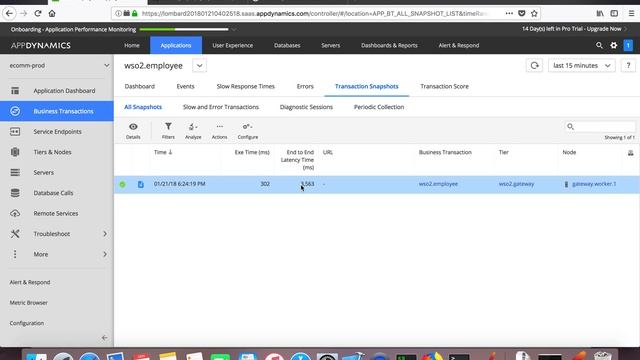Switch to the Events tab
640x360 pixels.
tap(185, 87)
